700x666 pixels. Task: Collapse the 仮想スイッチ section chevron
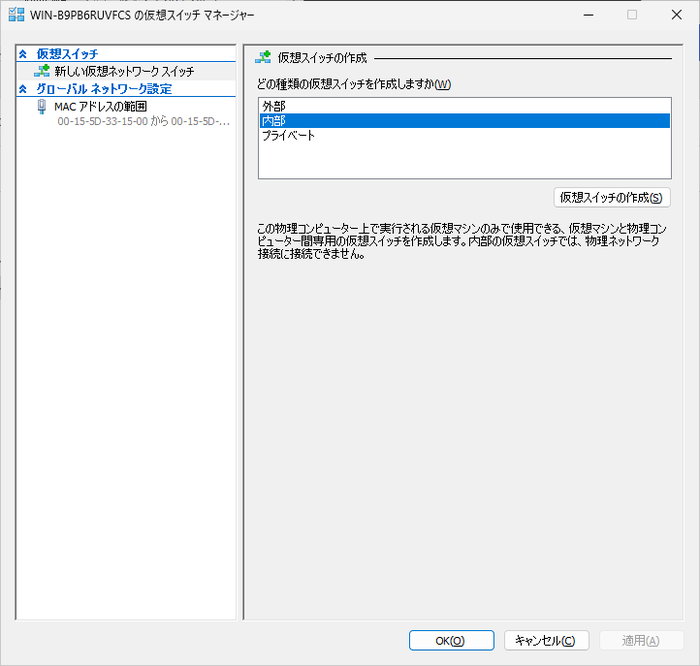click(23, 54)
